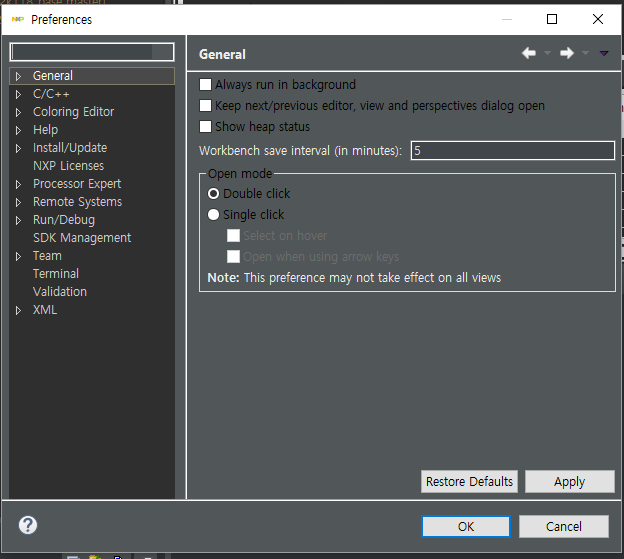Open Install/Update preferences page

[x=70, y=148]
